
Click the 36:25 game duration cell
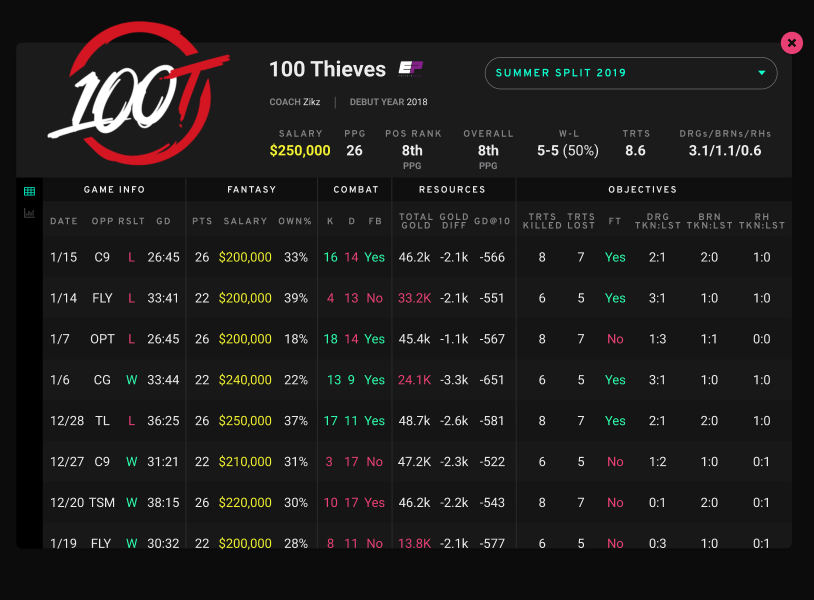pyautogui.click(x=163, y=421)
